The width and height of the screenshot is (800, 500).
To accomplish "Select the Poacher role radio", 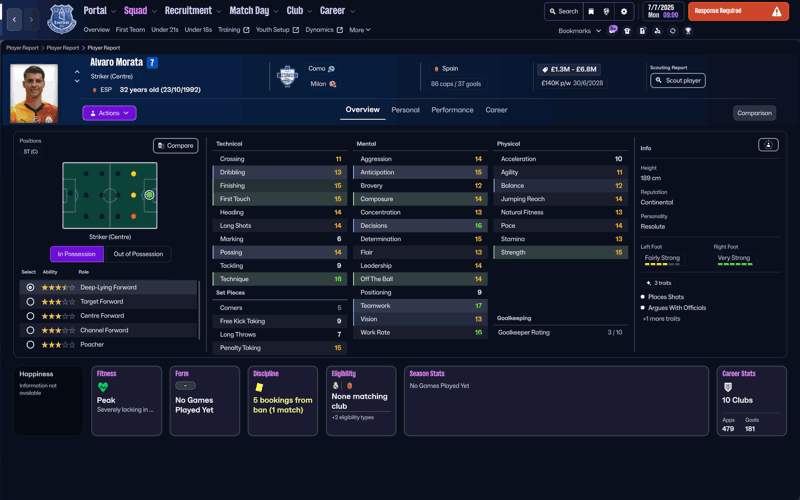I will pos(30,344).
